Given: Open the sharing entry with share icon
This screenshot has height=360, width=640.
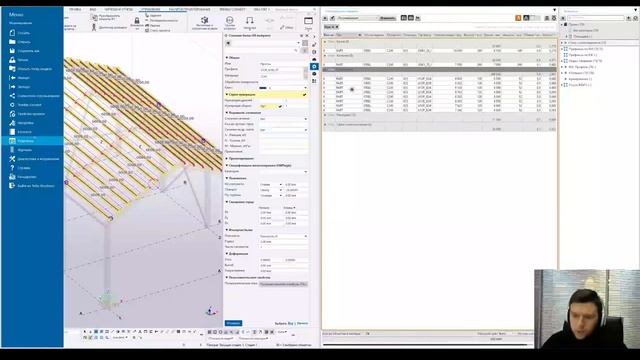Looking at the screenshot, I should pos(34,96).
